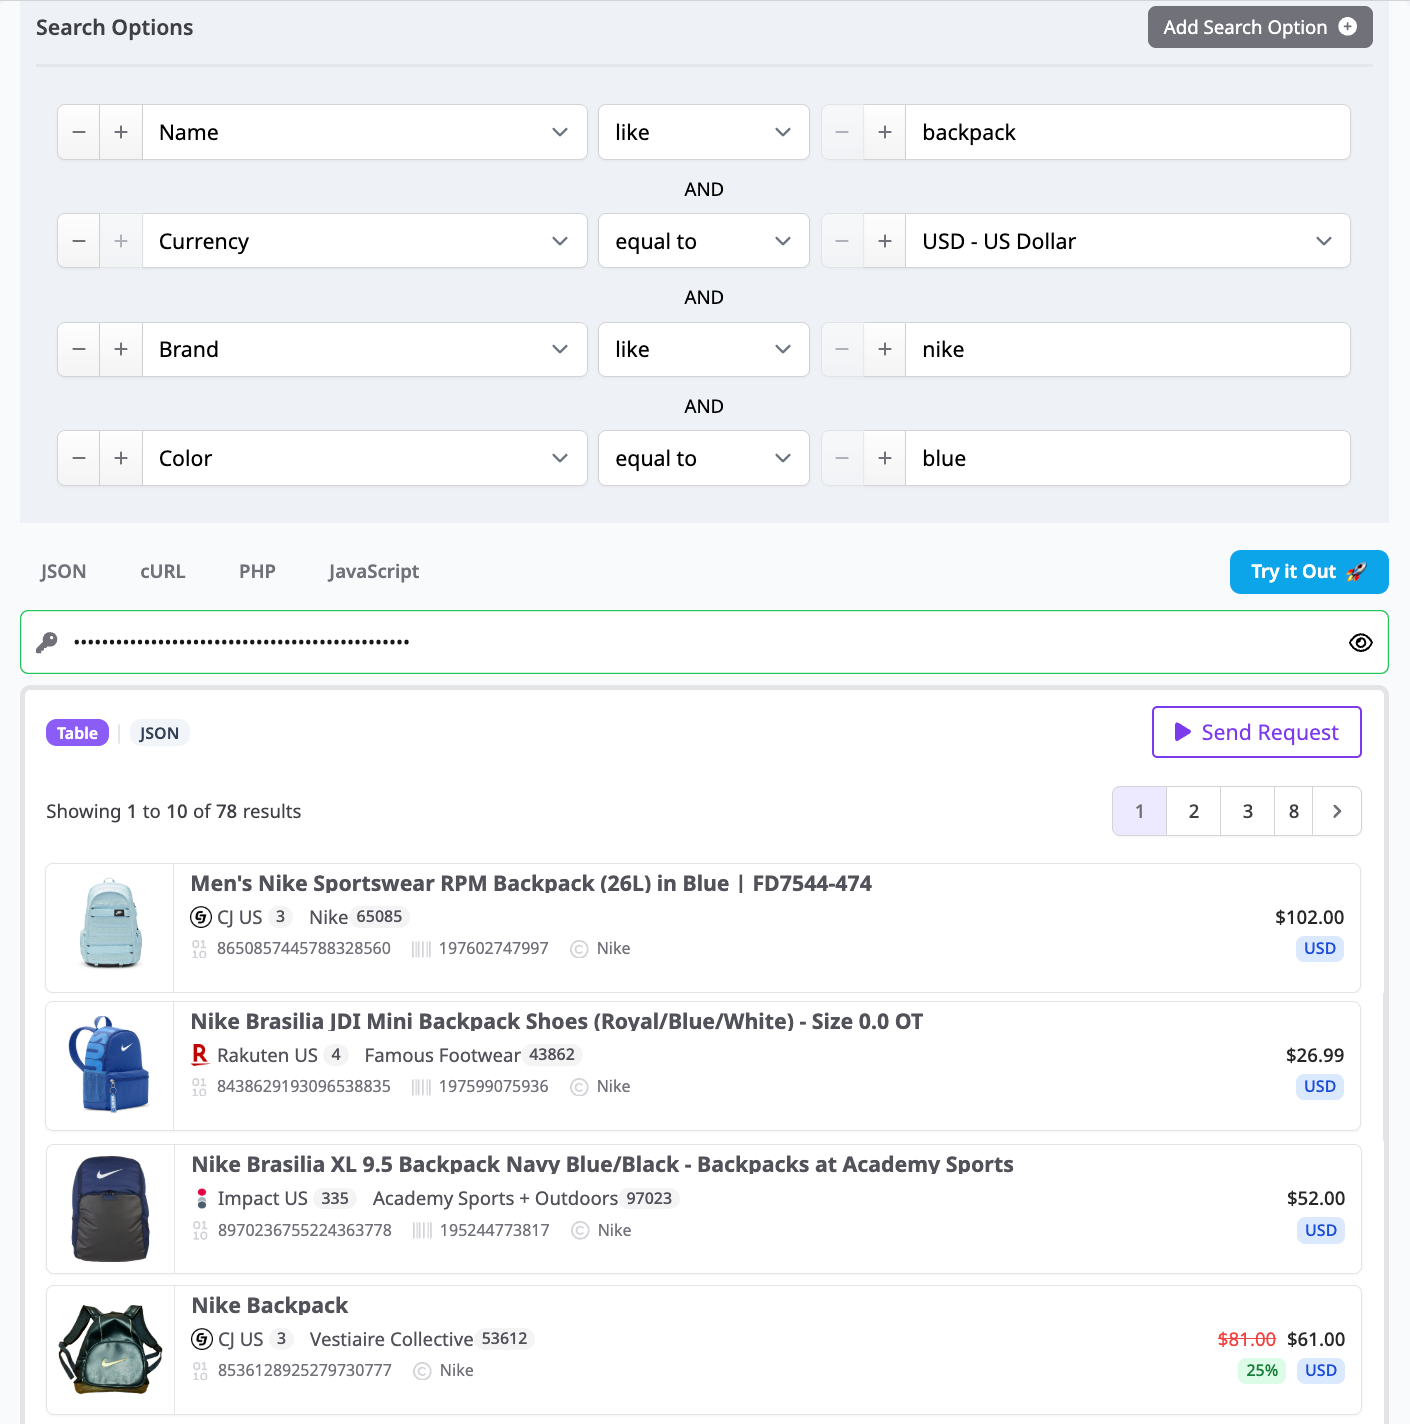Click the backpack name value field

tap(1128, 132)
